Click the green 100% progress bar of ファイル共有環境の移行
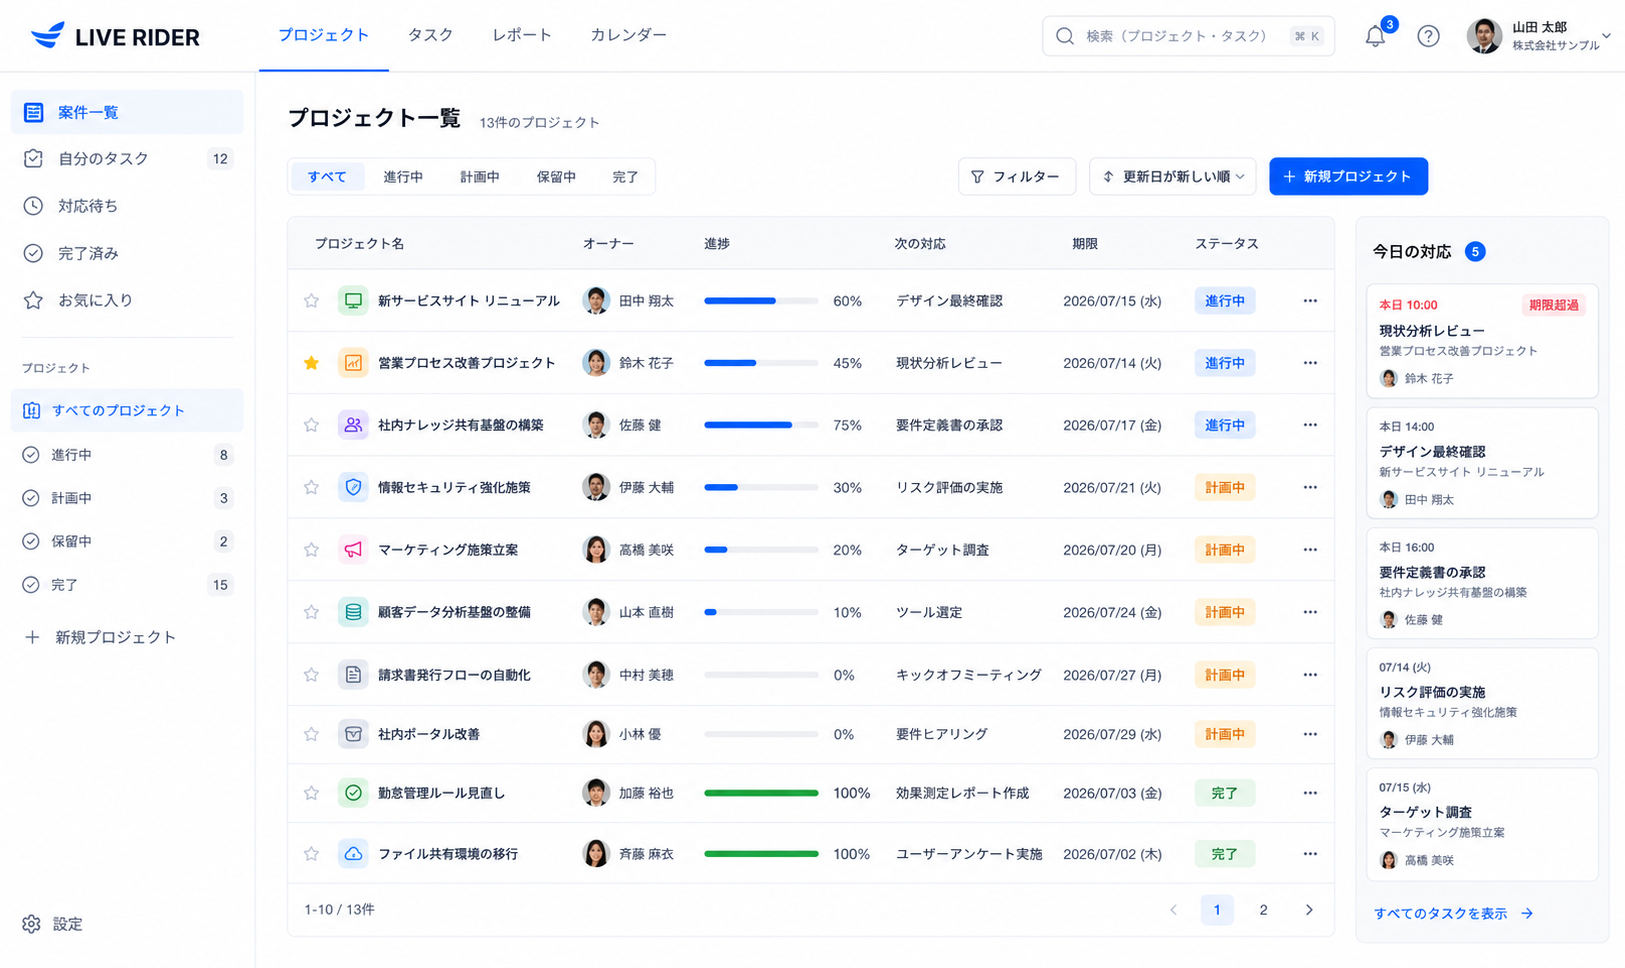Image resolution: width=1625 pixels, height=968 pixels. pyautogui.click(x=761, y=854)
